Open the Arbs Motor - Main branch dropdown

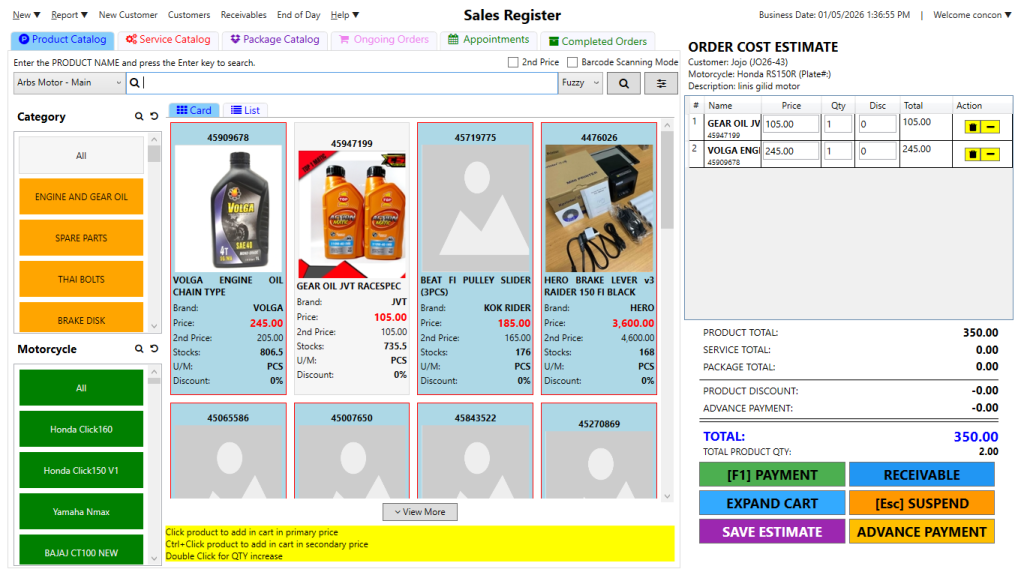pyautogui.click(x=69, y=83)
